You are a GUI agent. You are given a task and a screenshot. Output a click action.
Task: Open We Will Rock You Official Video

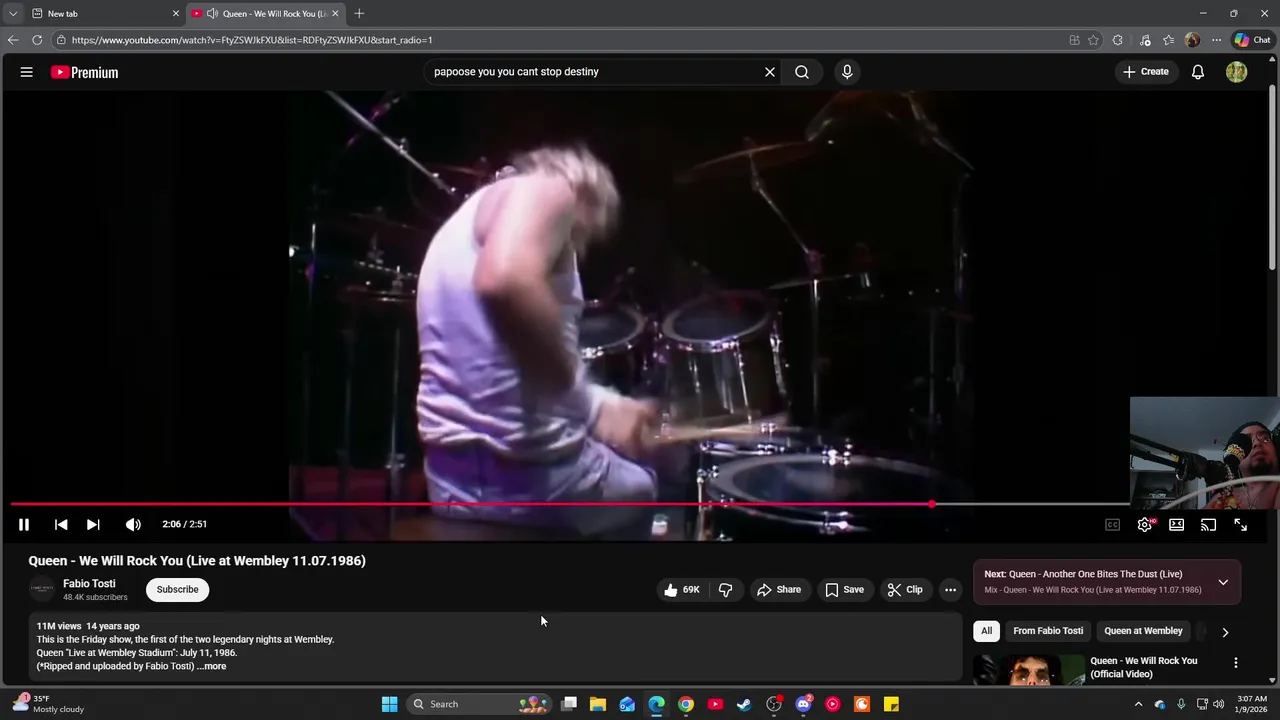click(x=1143, y=667)
